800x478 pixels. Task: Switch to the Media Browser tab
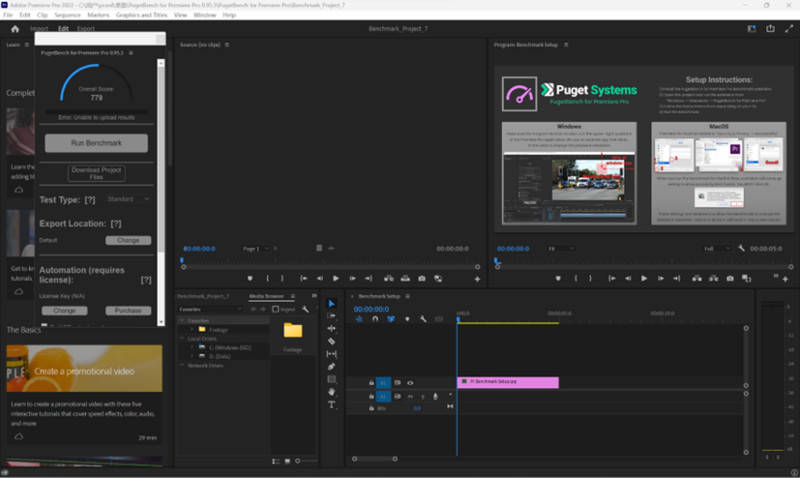(265, 296)
